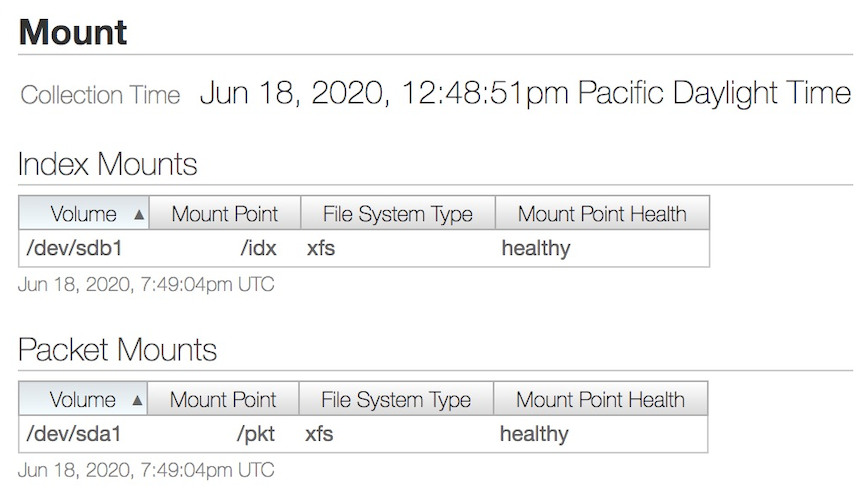Sort Index Mounts by Mount Point Health
Screen dimensions: 864x500
(x=602, y=213)
